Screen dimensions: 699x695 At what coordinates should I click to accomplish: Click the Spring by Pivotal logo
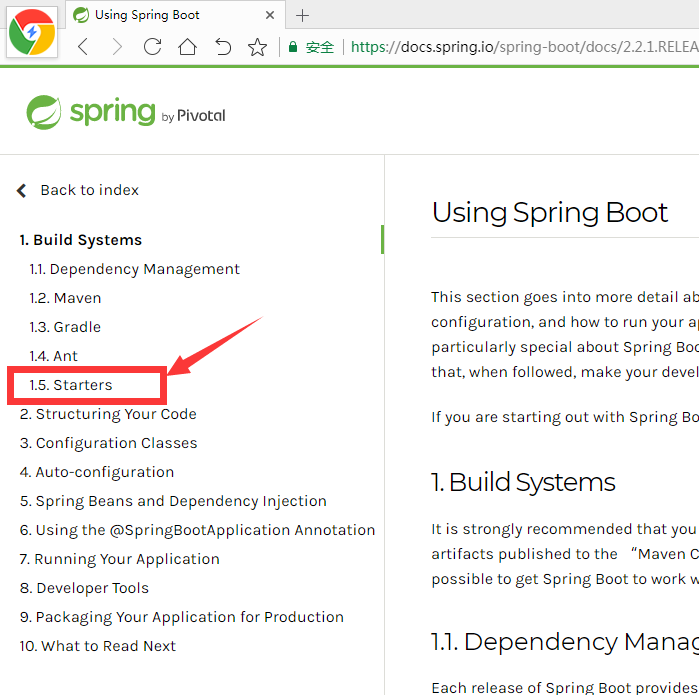(126, 112)
